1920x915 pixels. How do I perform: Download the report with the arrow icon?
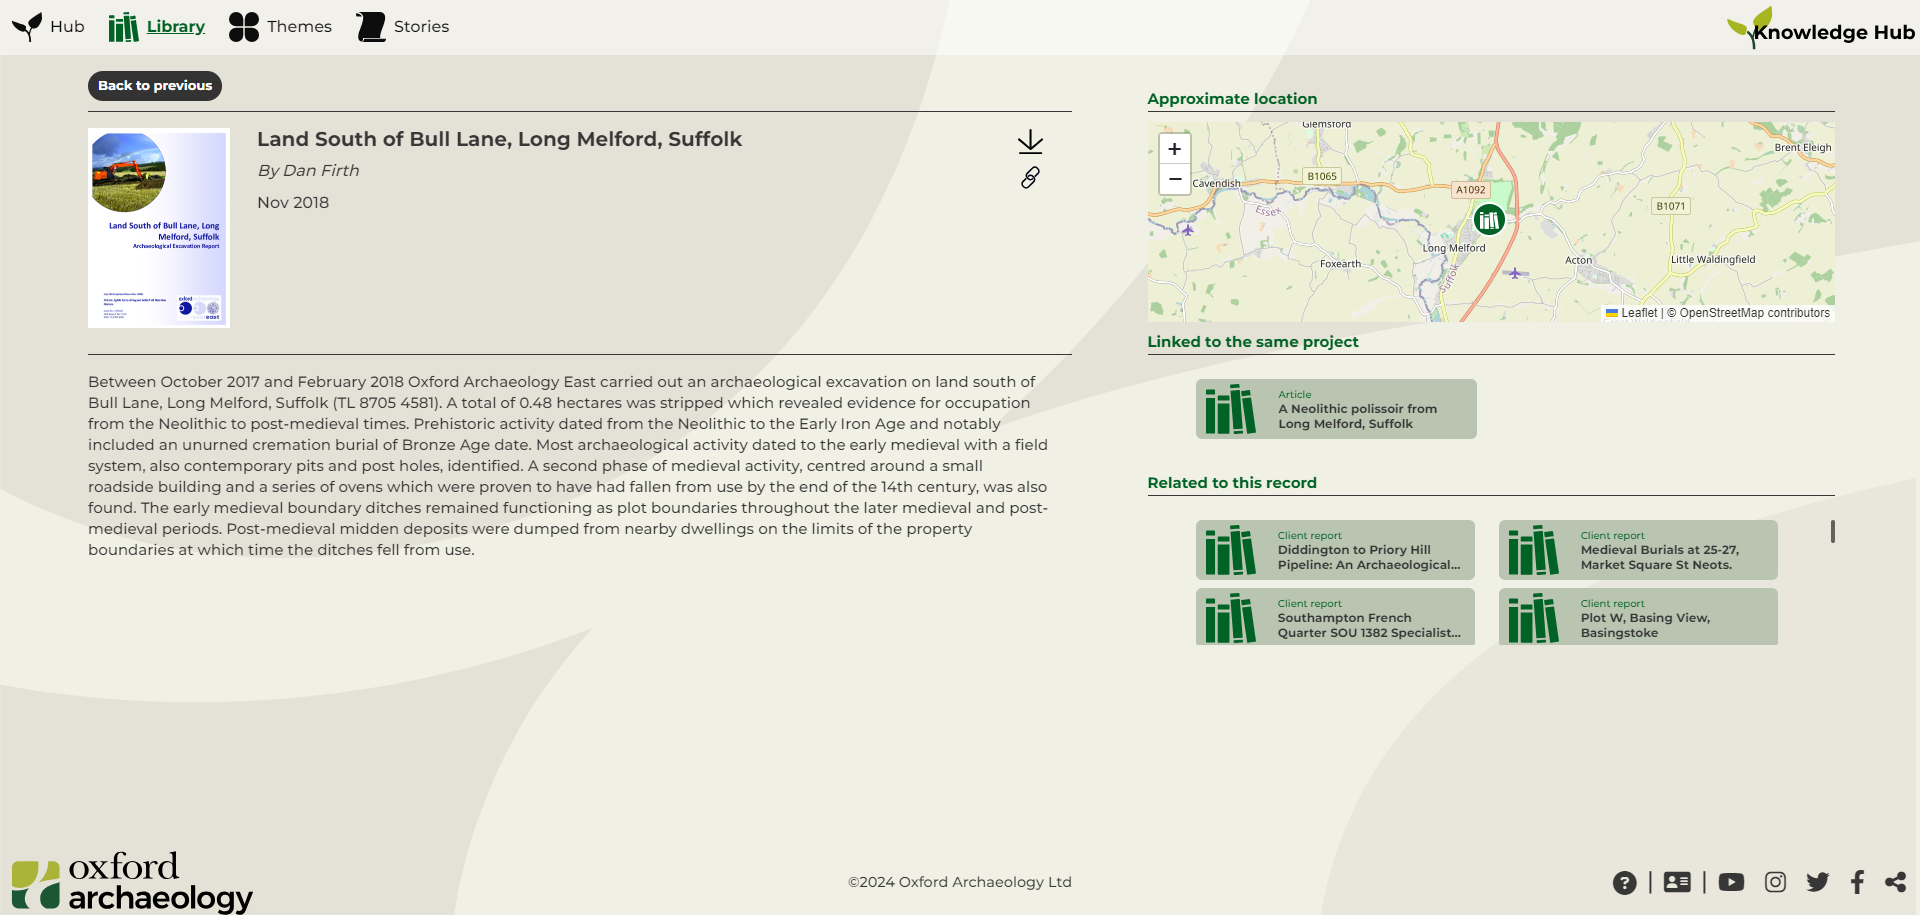1030,142
